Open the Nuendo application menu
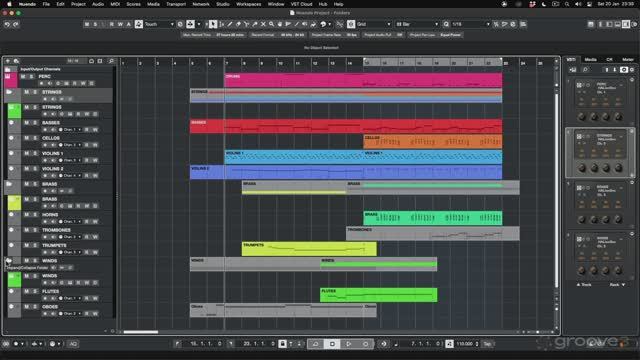Image resolution: width=640 pixels, height=360 pixels. click(27, 4)
